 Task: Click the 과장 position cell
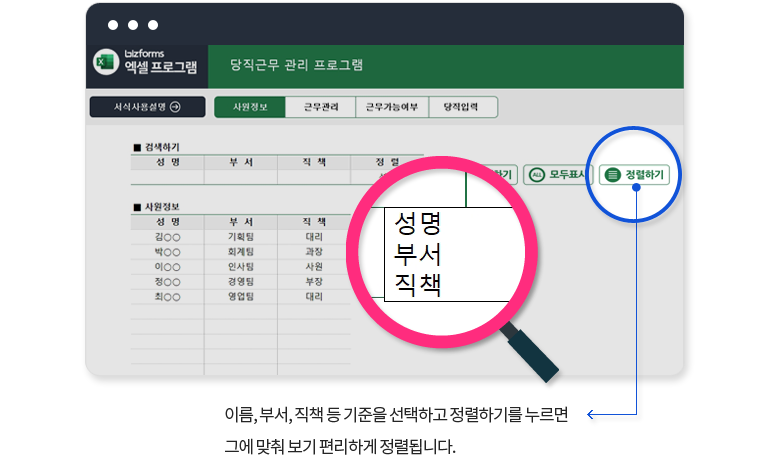314,252
